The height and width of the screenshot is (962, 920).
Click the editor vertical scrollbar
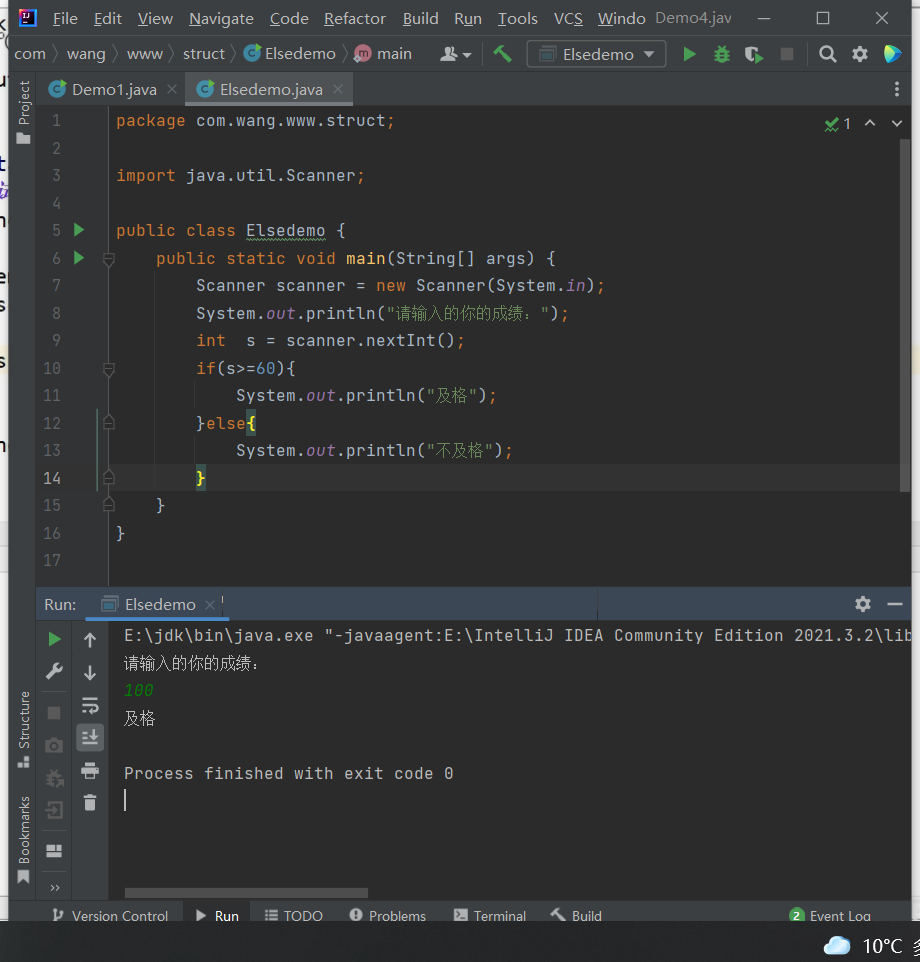(904, 315)
